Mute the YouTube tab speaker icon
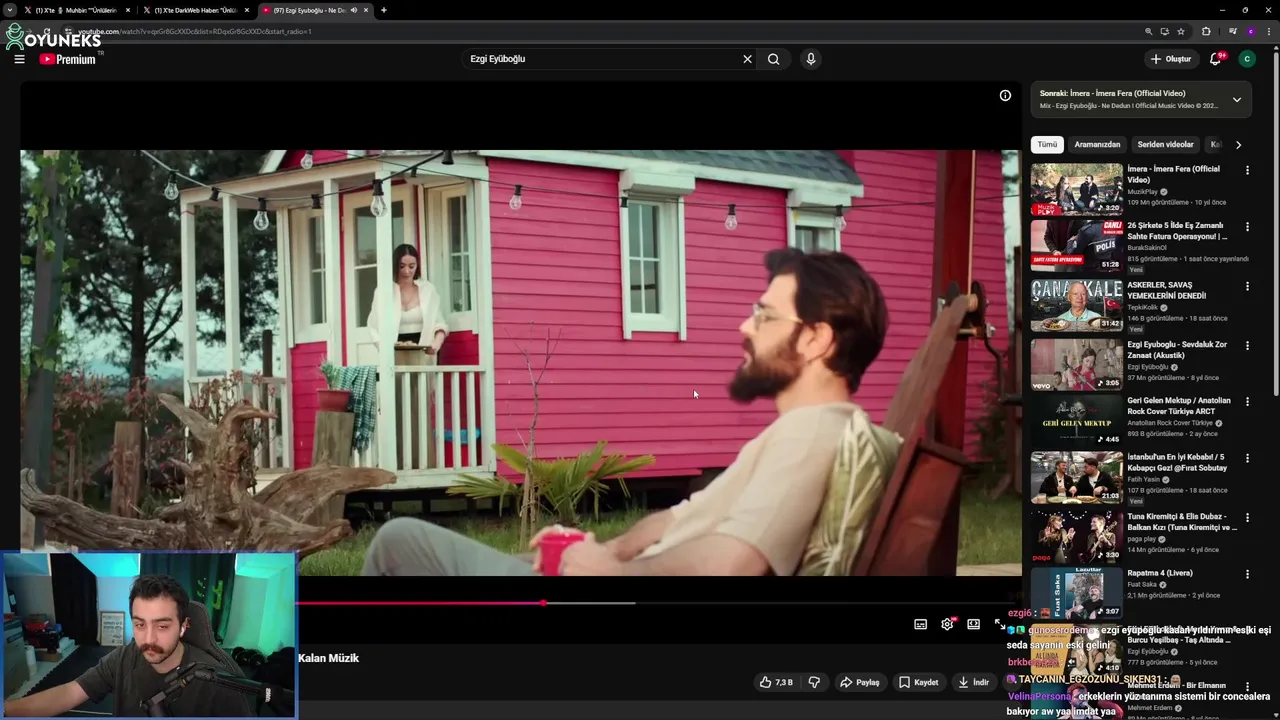 tap(353, 10)
